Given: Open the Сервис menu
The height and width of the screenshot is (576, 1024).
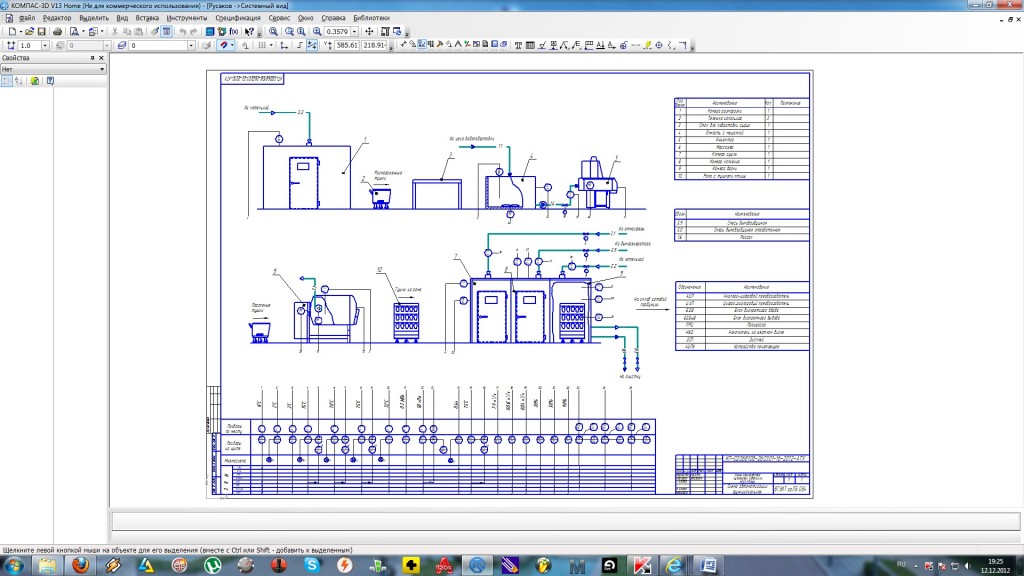Looking at the screenshot, I should (x=279, y=18).
